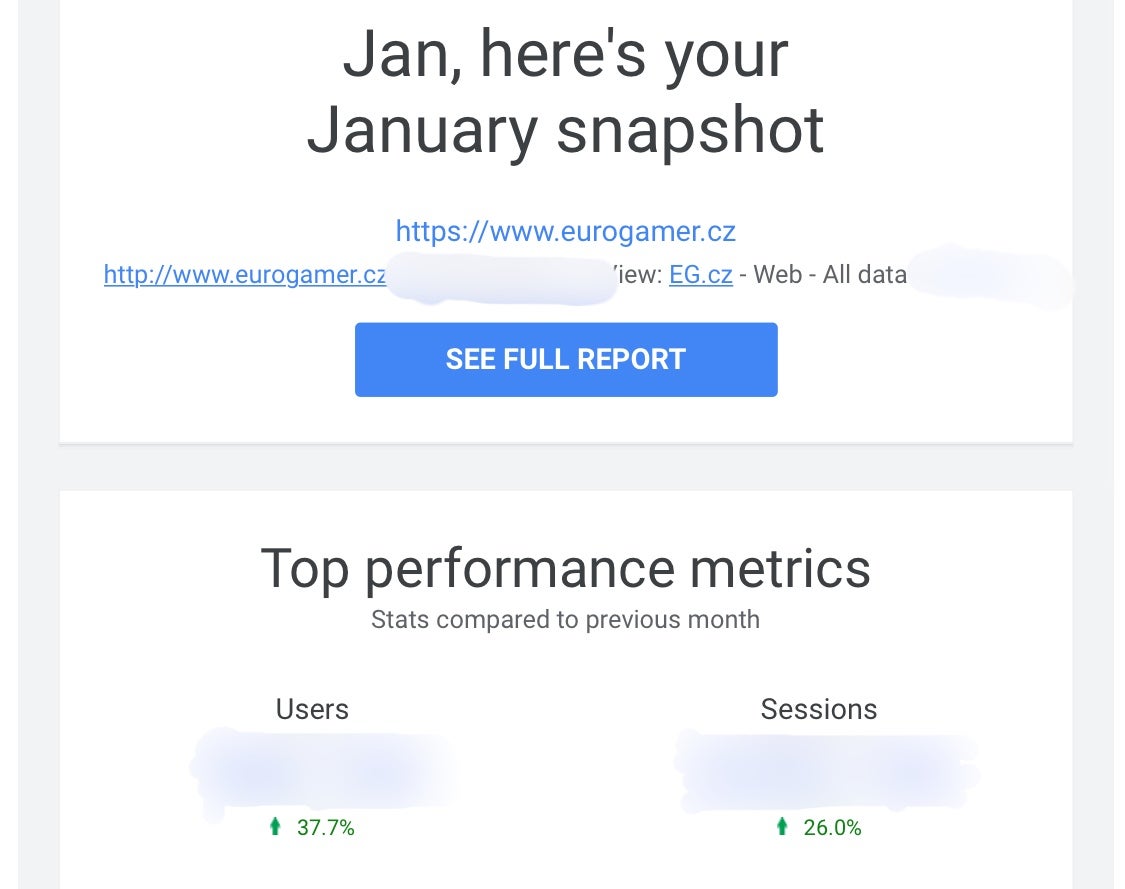
Task: Click the Stats compared to previous month subtitle
Action: click(565, 619)
